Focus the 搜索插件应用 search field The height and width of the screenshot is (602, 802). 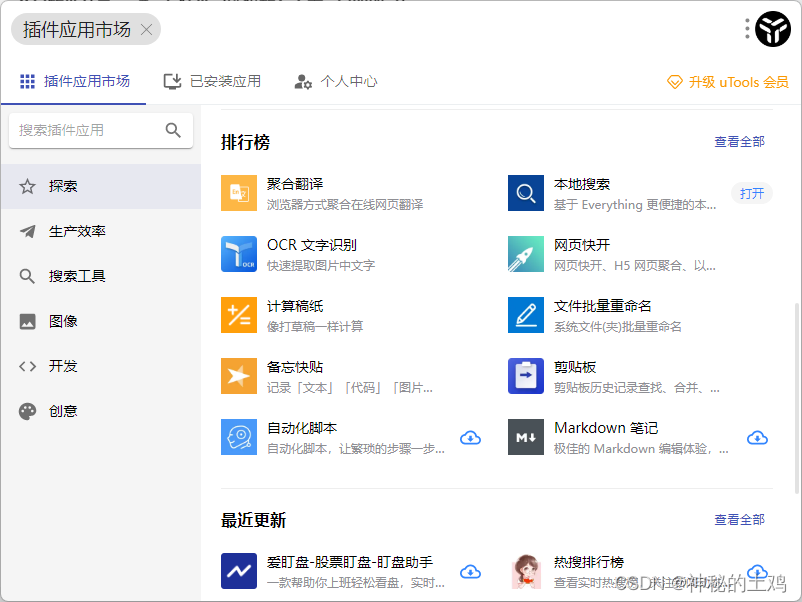(101, 130)
